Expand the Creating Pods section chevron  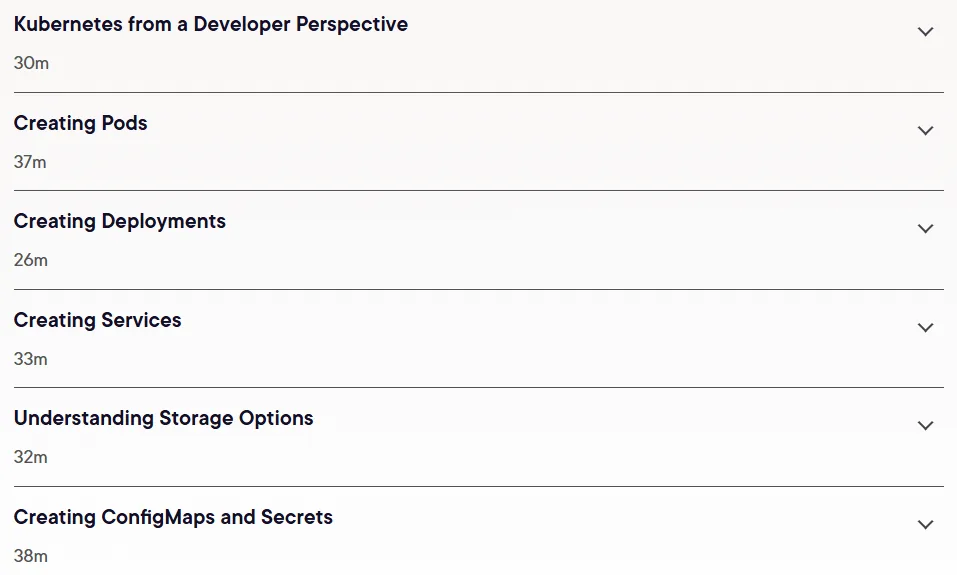(x=925, y=131)
